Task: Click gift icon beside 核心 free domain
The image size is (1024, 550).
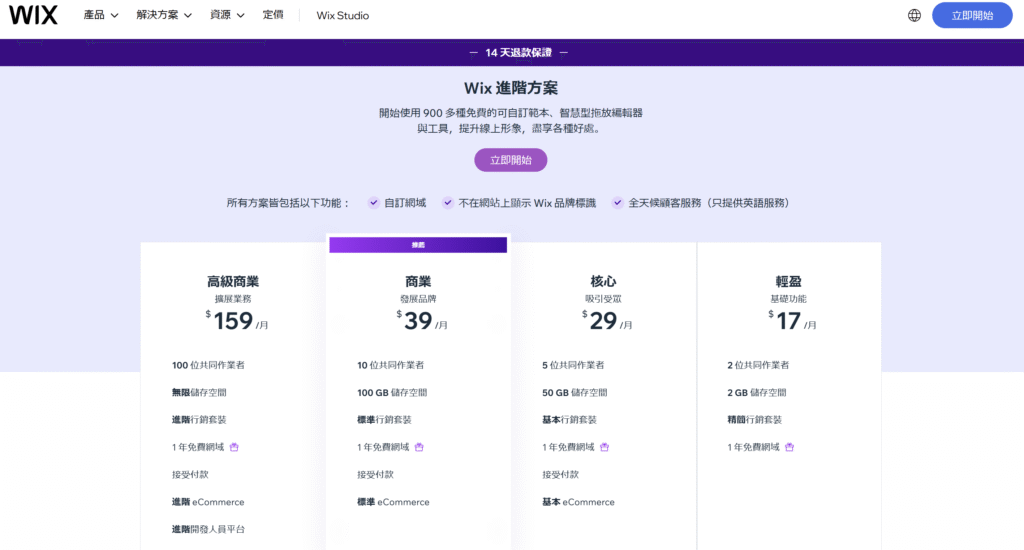Action: click(604, 447)
